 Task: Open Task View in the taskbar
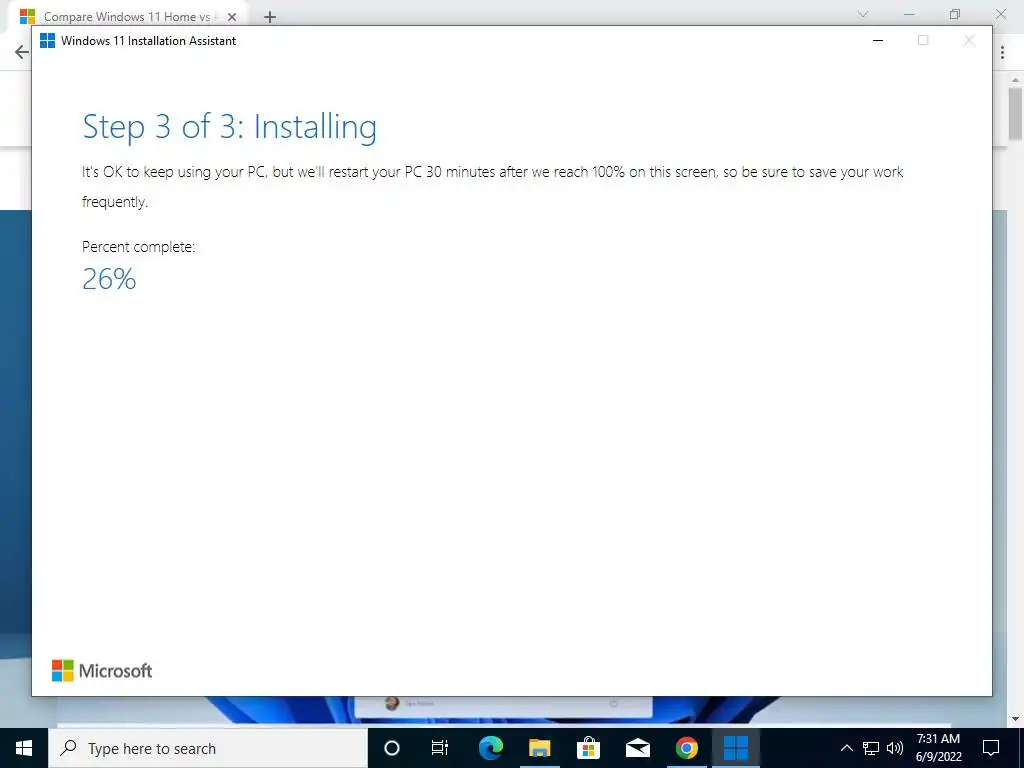[x=440, y=748]
